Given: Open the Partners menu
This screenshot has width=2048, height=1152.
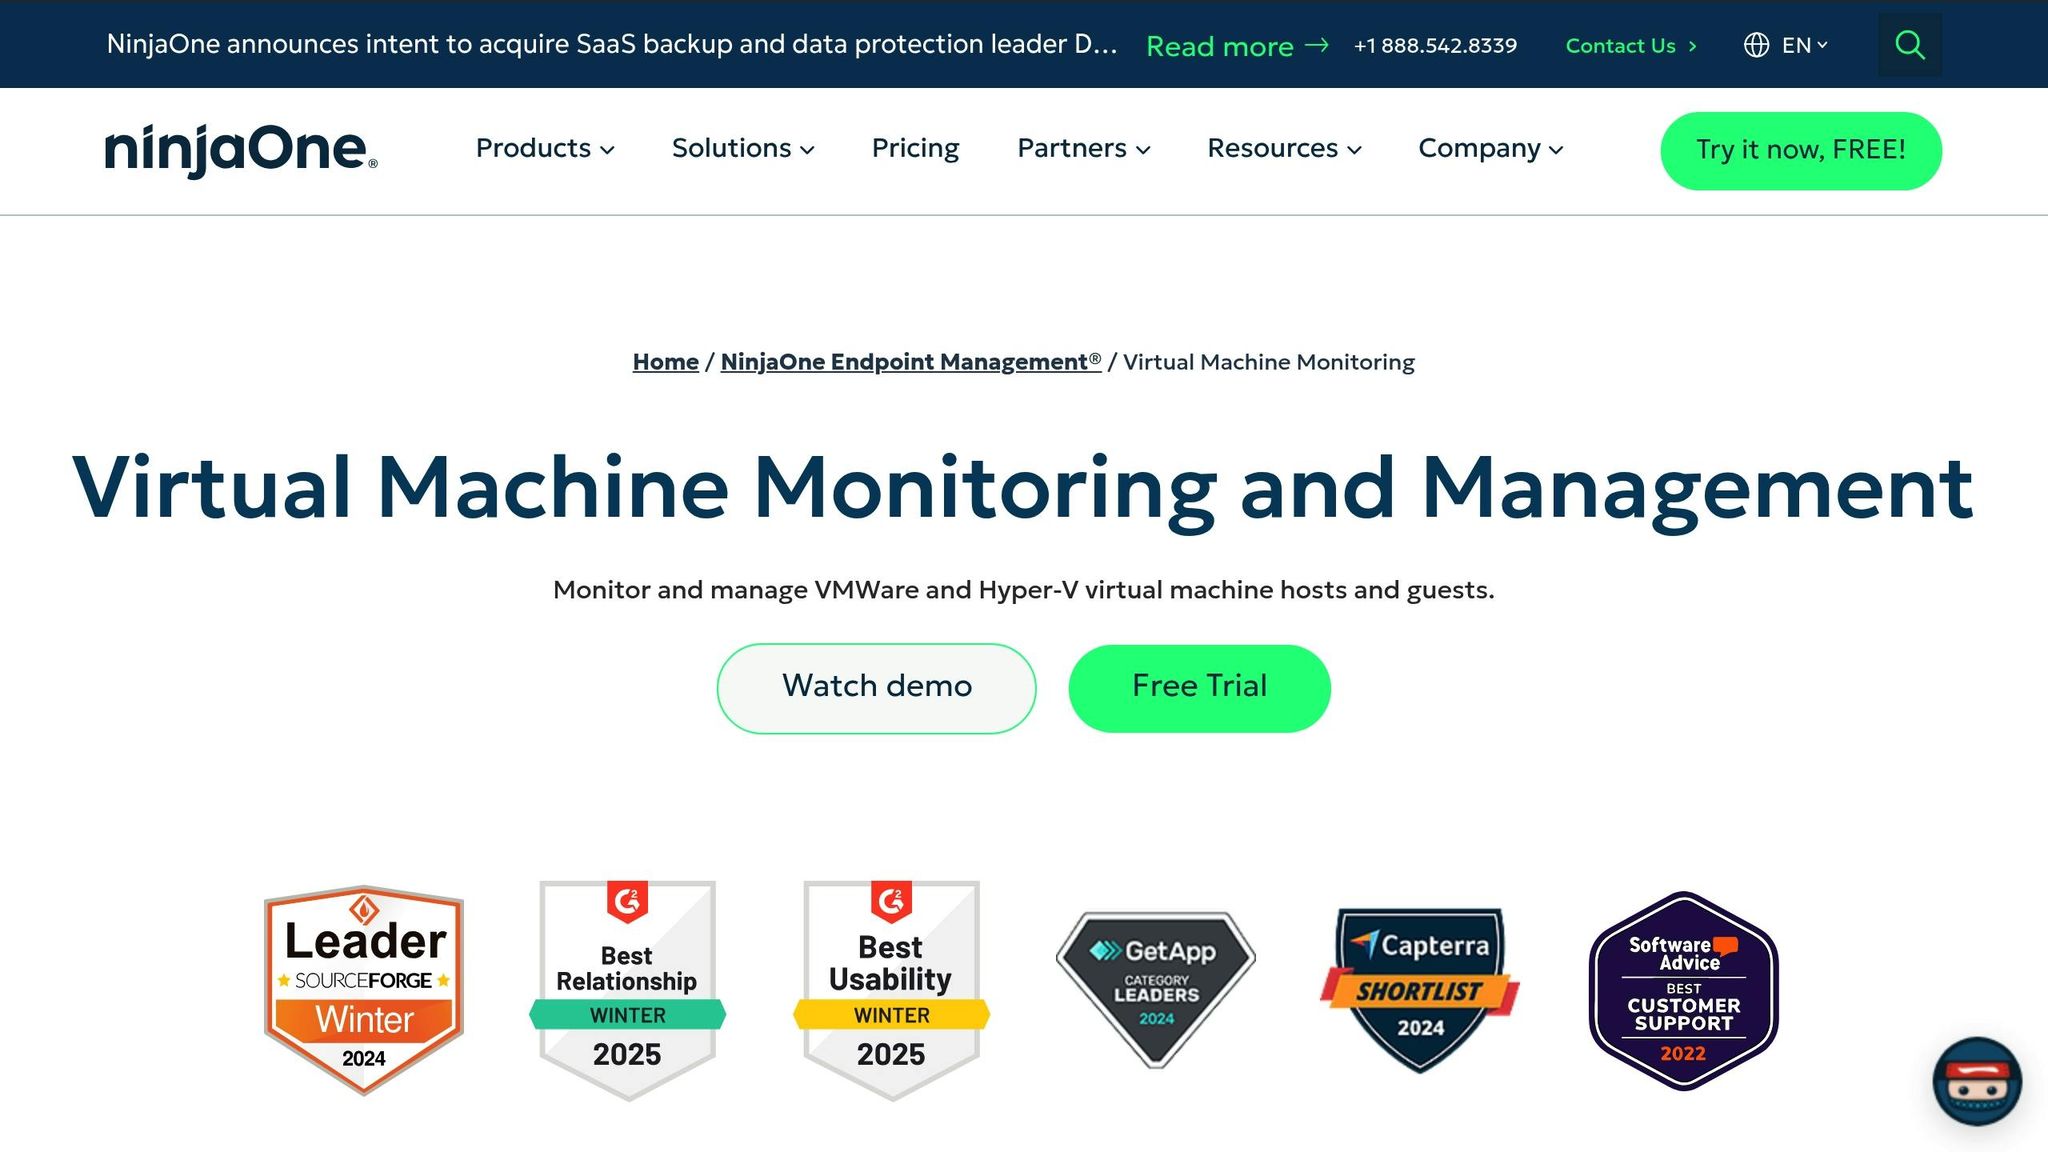Looking at the screenshot, I should [x=1083, y=149].
